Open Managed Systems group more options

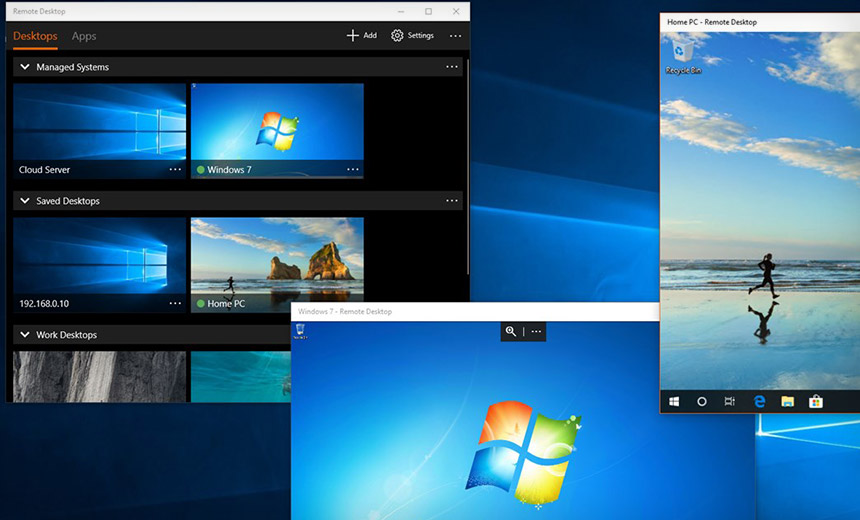point(451,67)
